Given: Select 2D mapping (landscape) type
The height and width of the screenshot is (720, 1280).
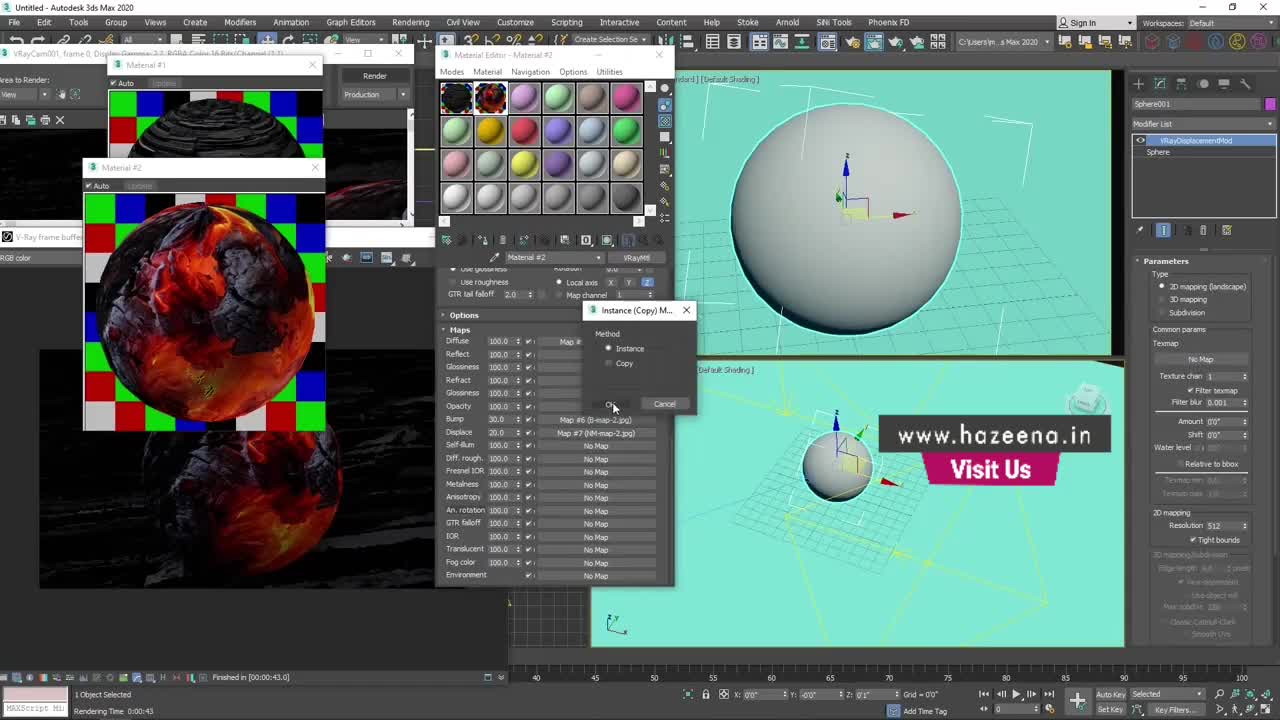Looking at the screenshot, I should pos(1162,286).
